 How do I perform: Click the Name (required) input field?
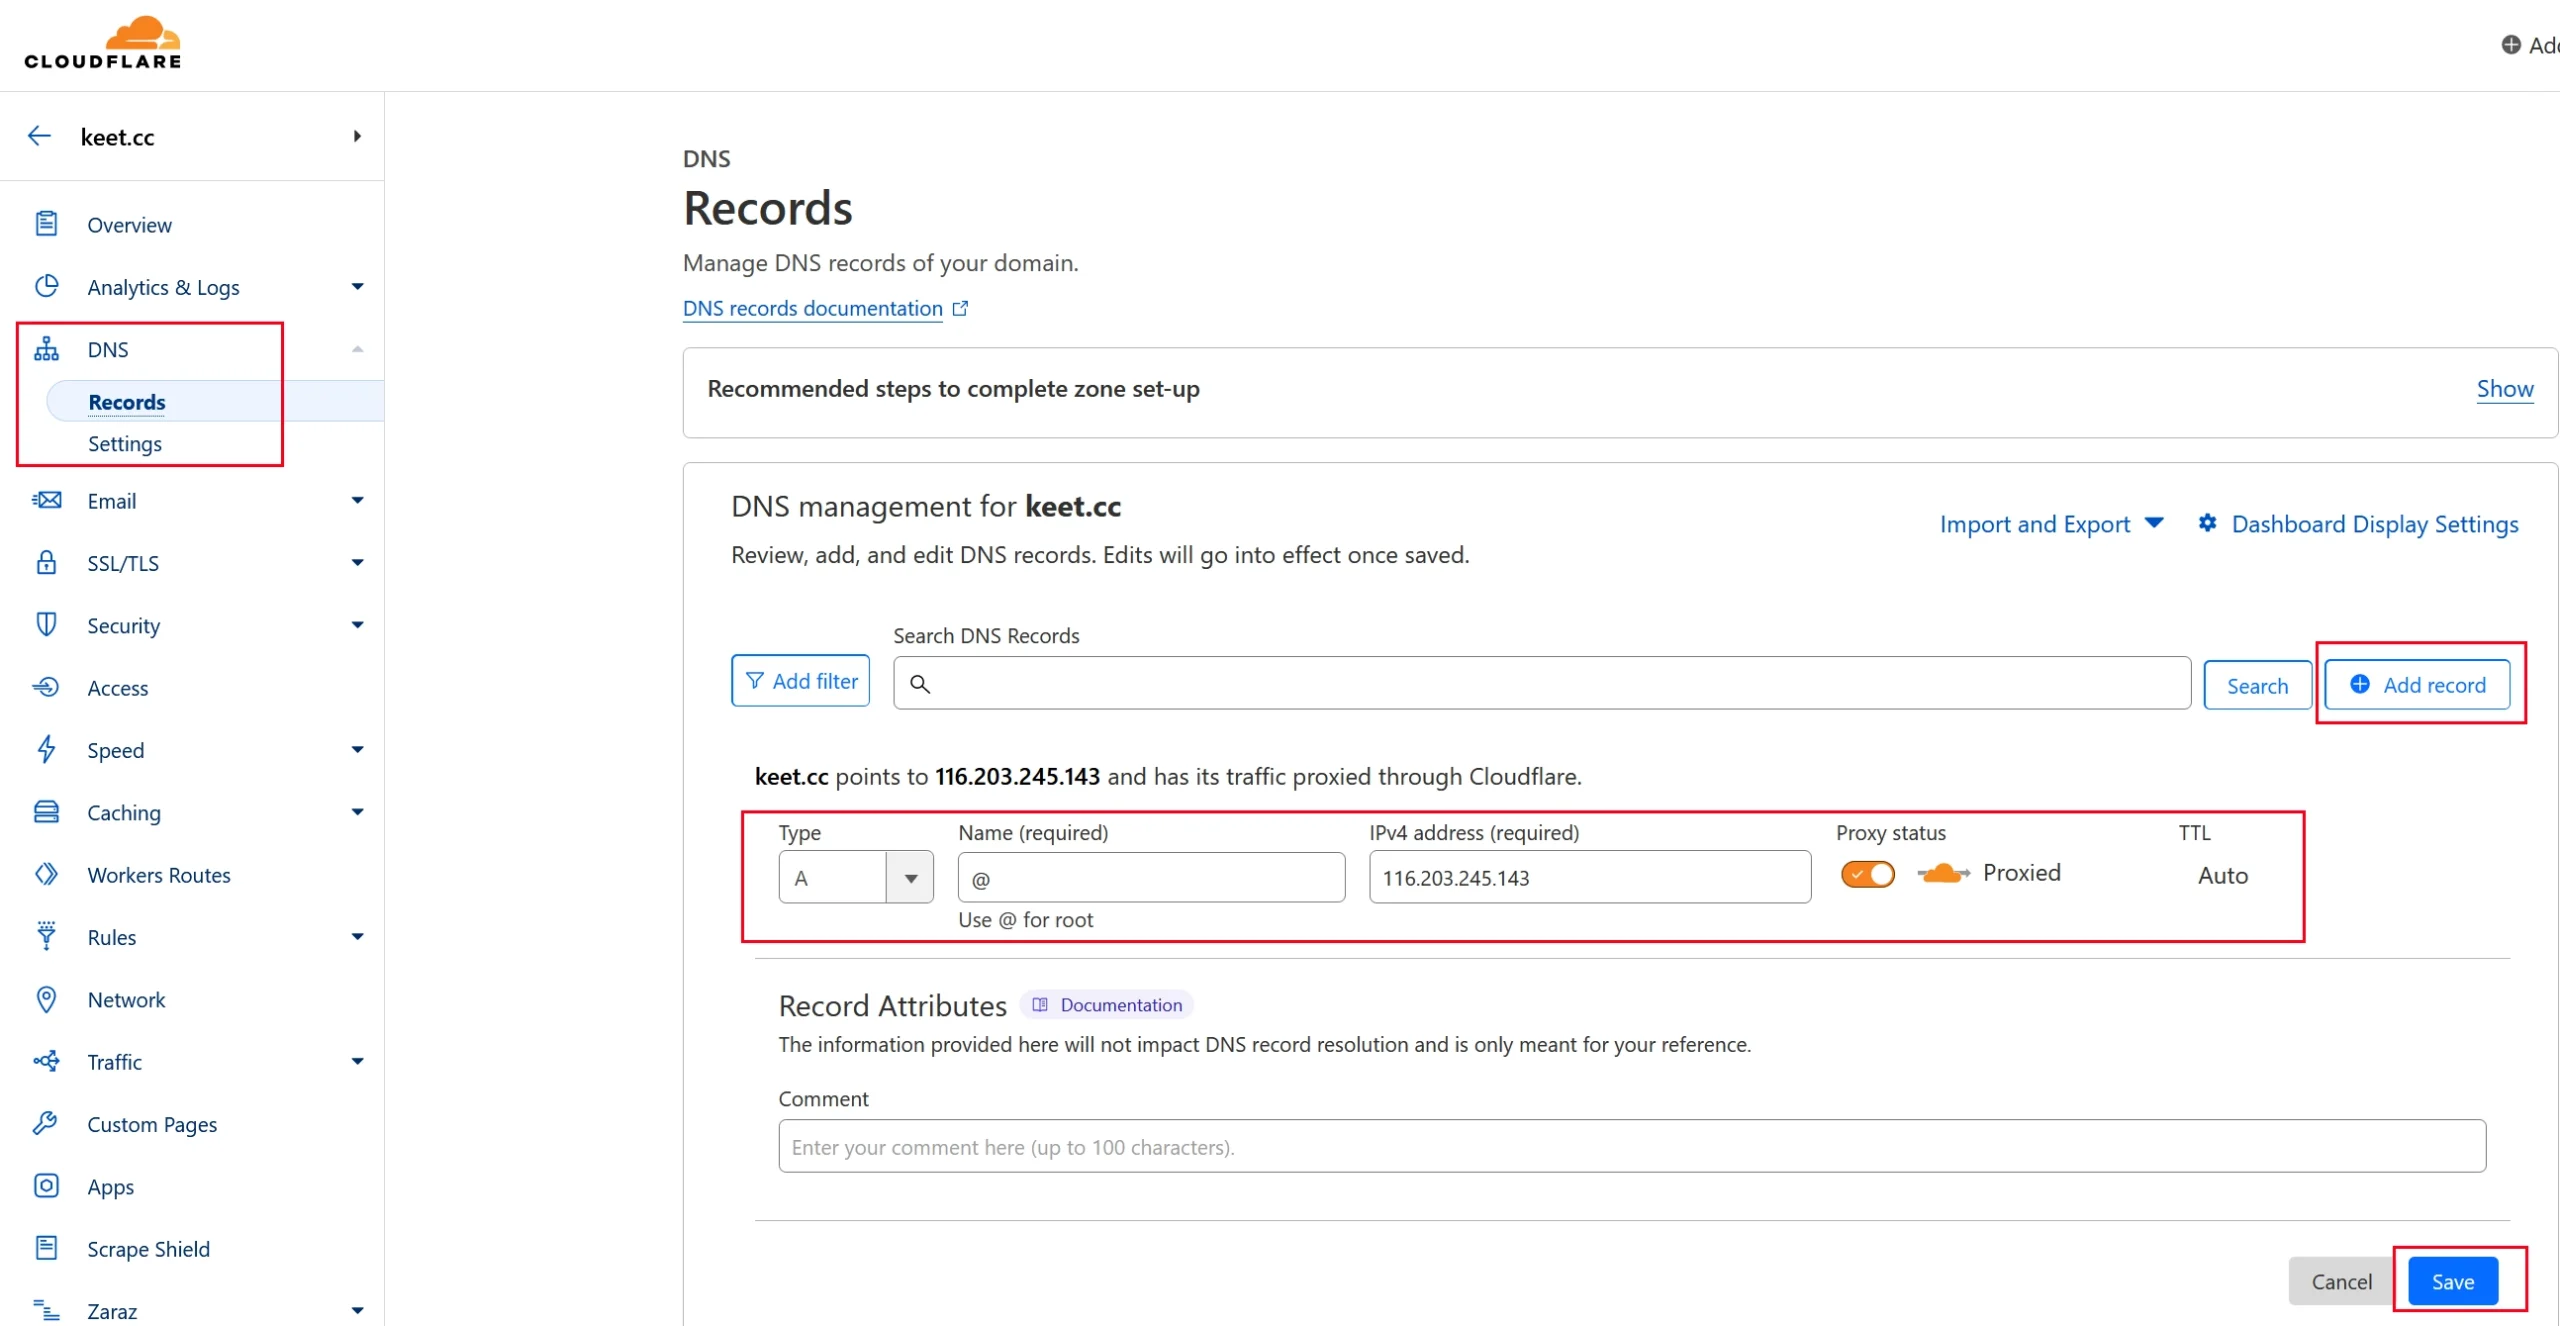tap(1151, 877)
